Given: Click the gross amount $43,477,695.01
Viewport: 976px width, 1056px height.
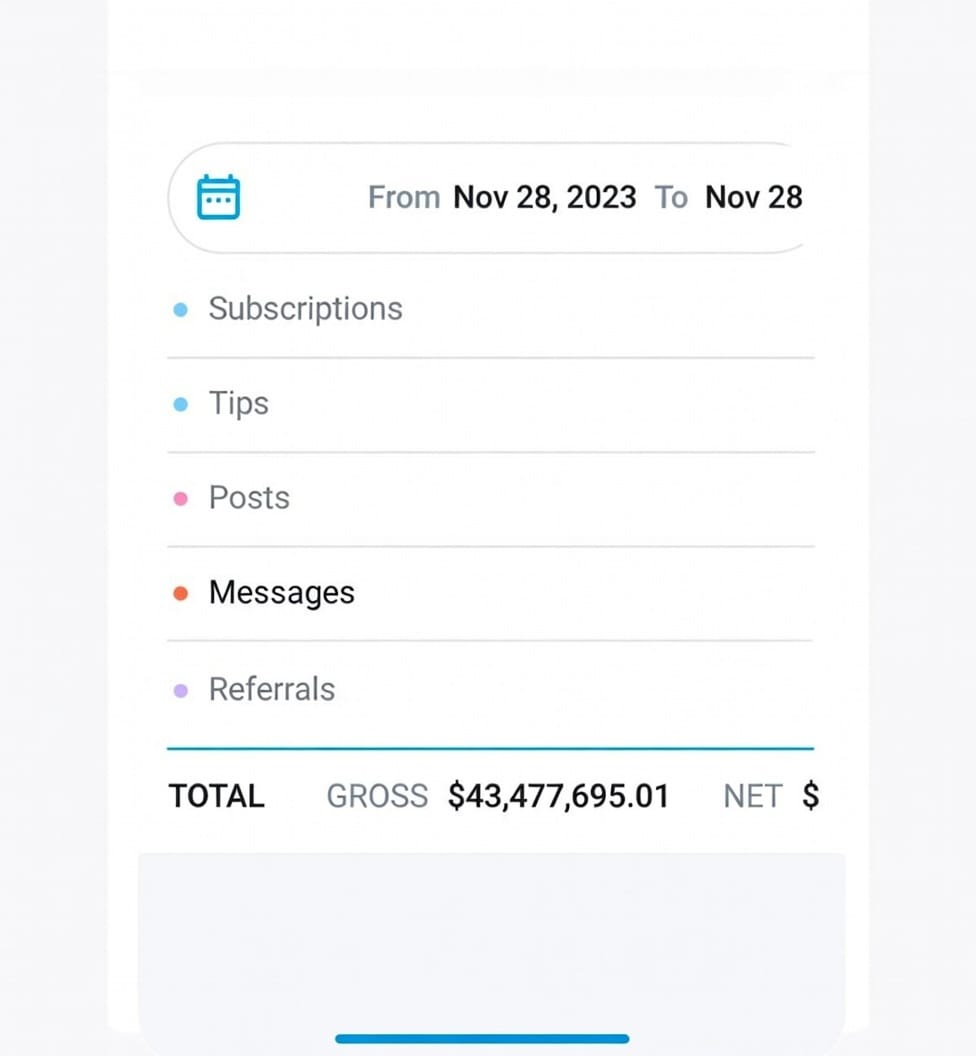Looking at the screenshot, I should pyautogui.click(x=558, y=797).
